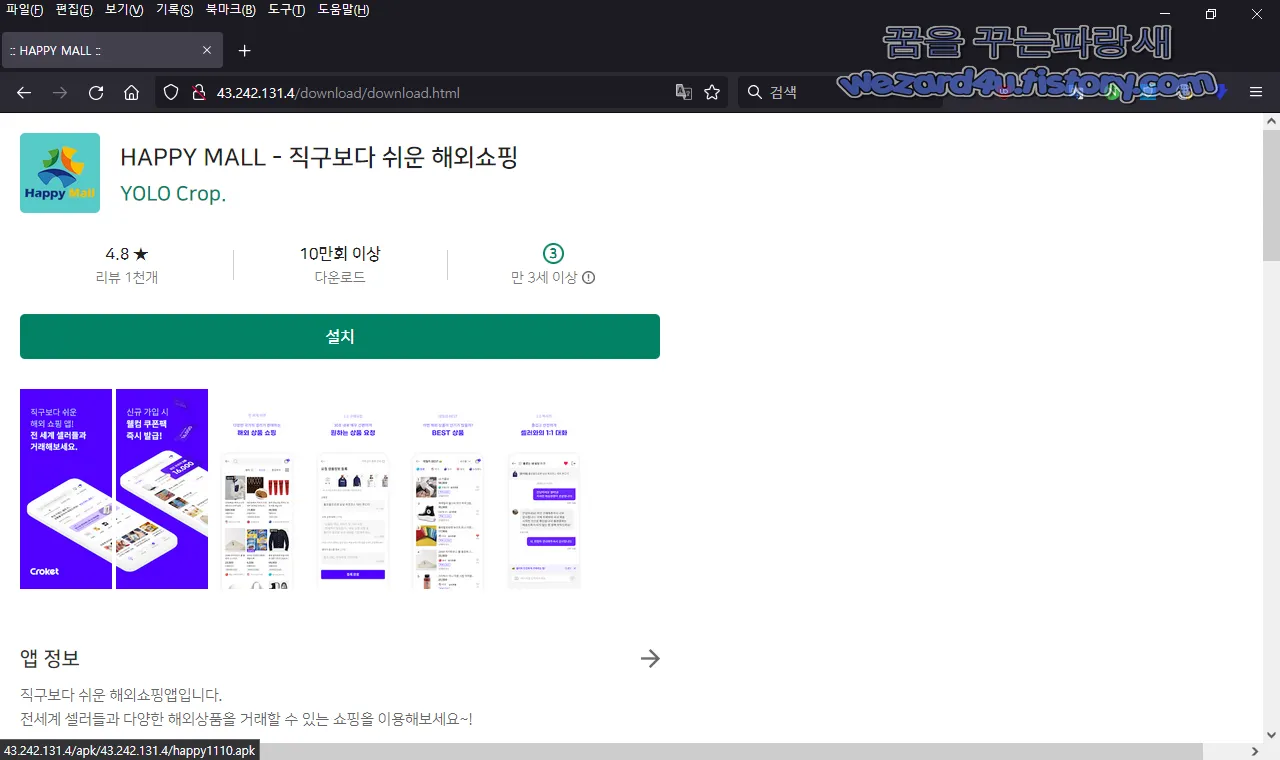Click the vertical scrollbar down arrow
Screen dimensions: 1280x760
[1271, 734]
